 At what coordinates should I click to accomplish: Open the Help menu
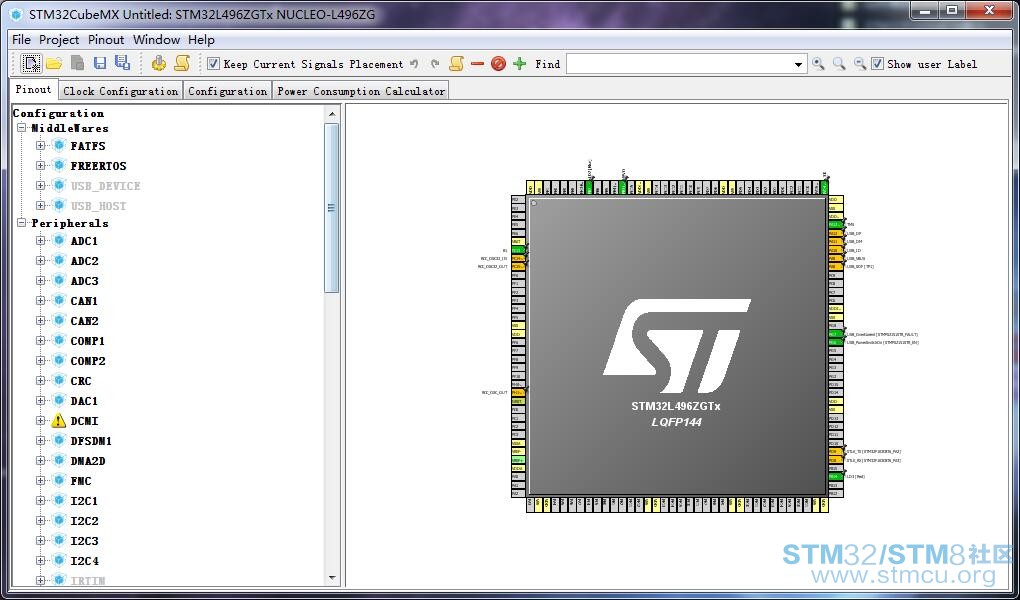pyautogui.click(x=201, y=40)
